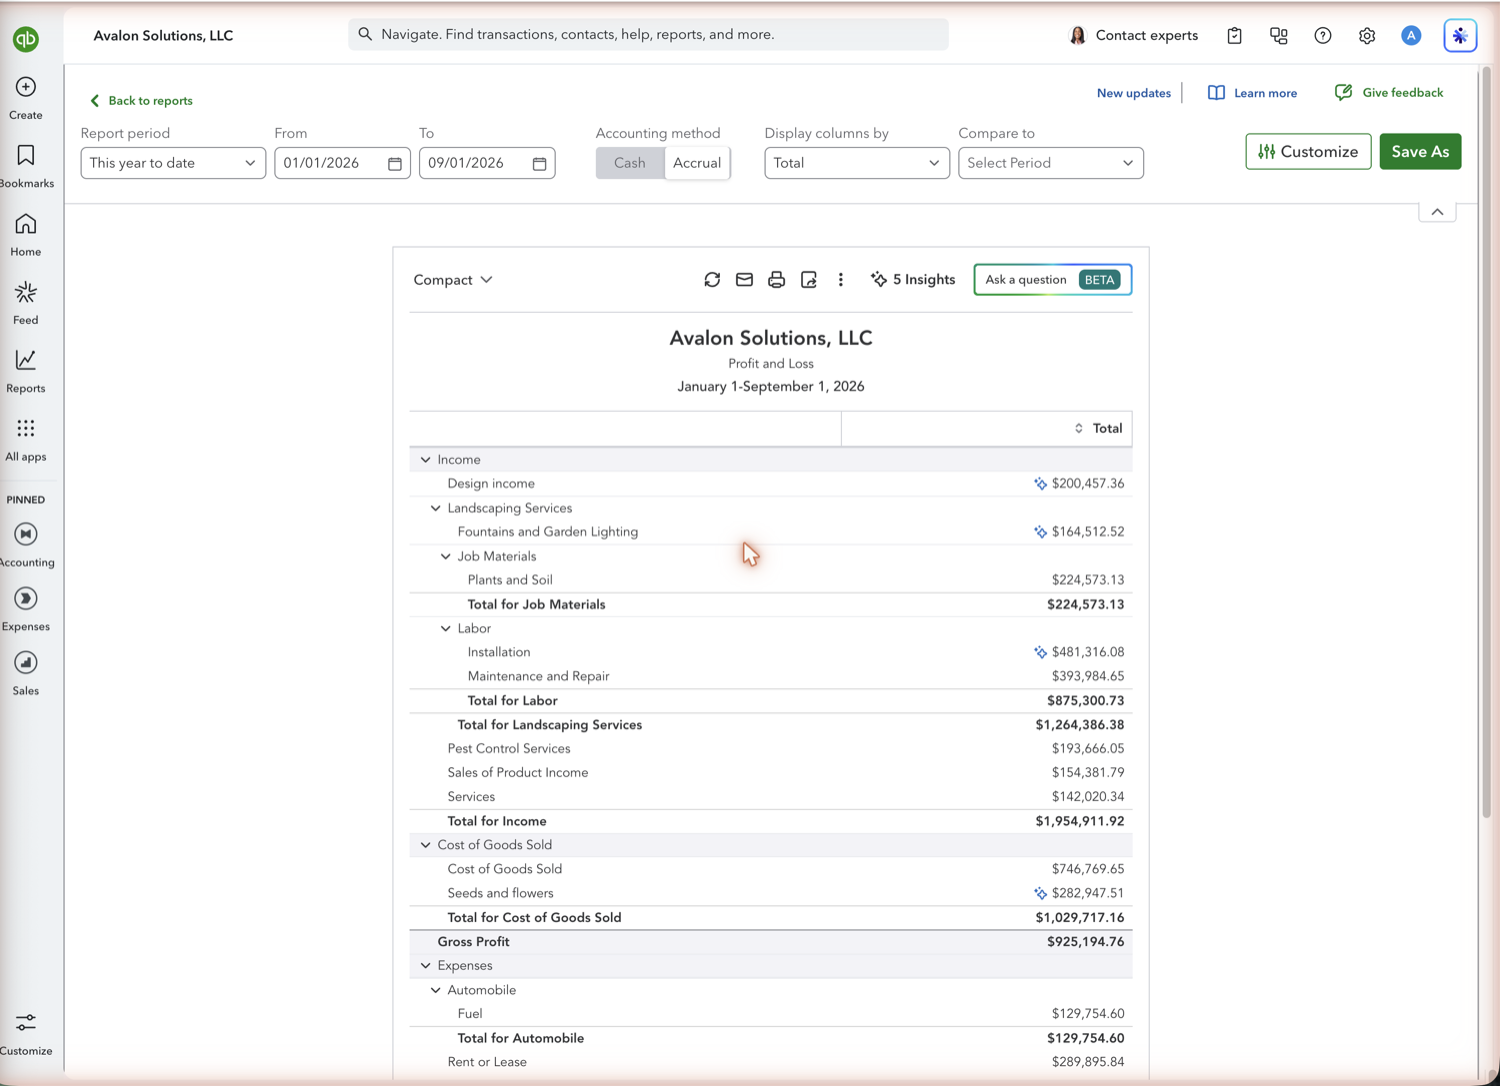The width and height of the screenshot is (1500, 1086).
Task: Collapse the Labor group
Action: click(446, 629)
